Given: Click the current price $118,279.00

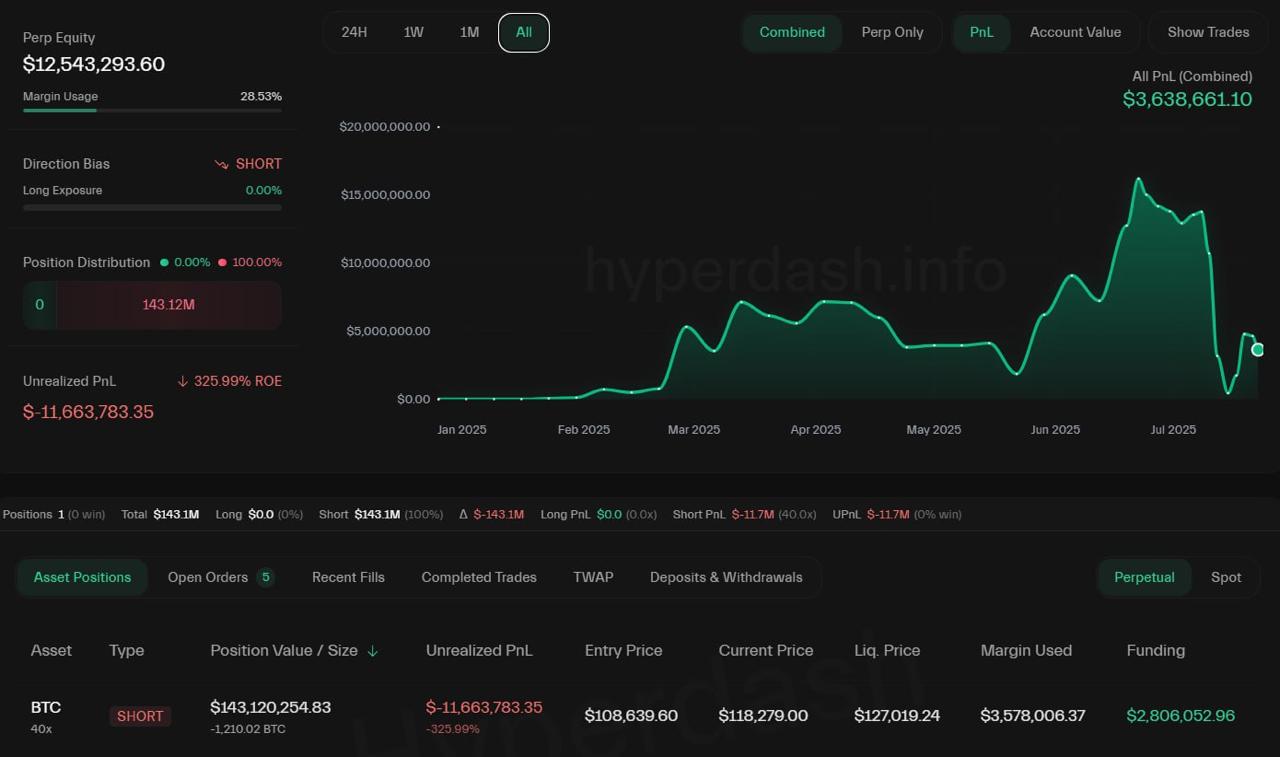Looking at the screenshot, I should click(763, 716).
